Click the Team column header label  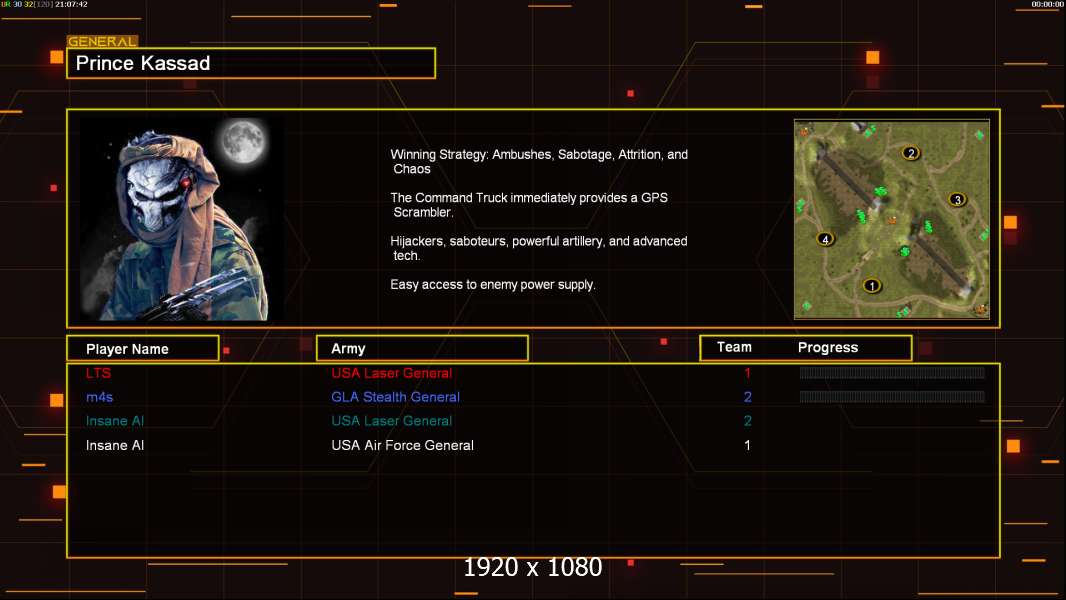(x=734, y=347)
